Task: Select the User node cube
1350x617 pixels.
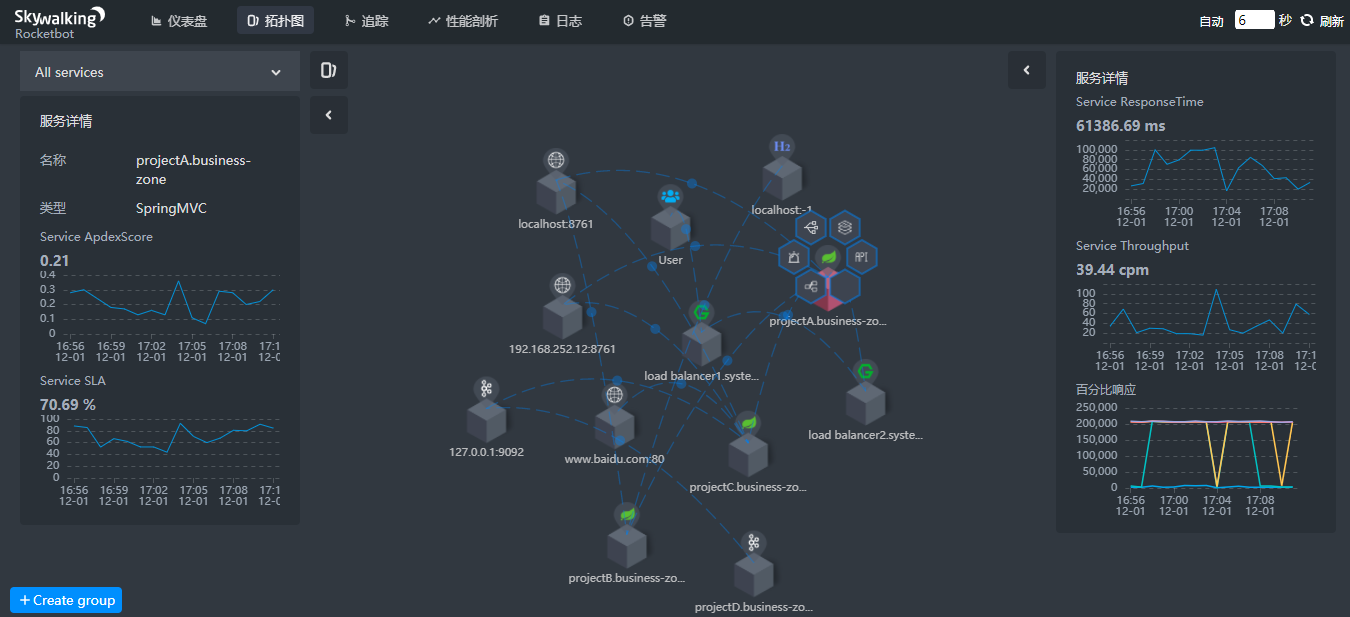Action: [x=670, y=228]
